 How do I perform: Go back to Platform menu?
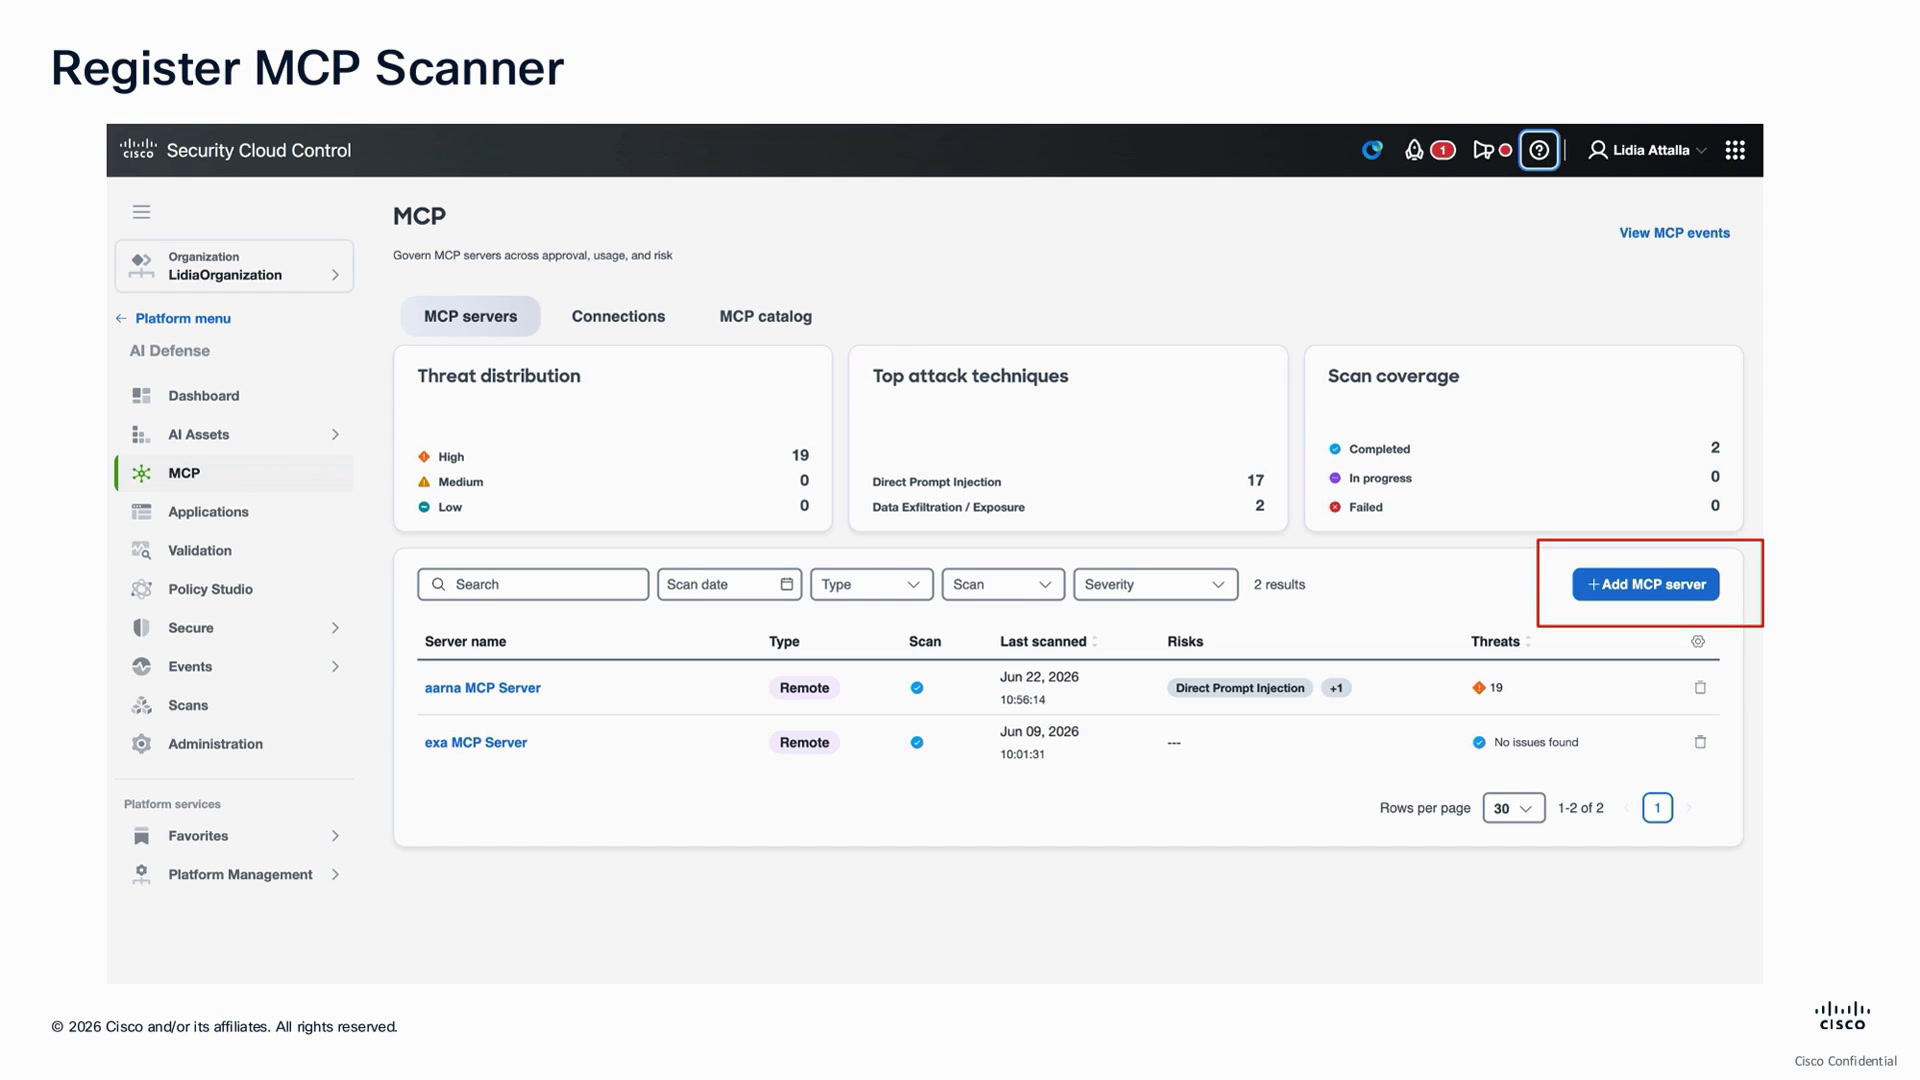[x=174, y=319]
